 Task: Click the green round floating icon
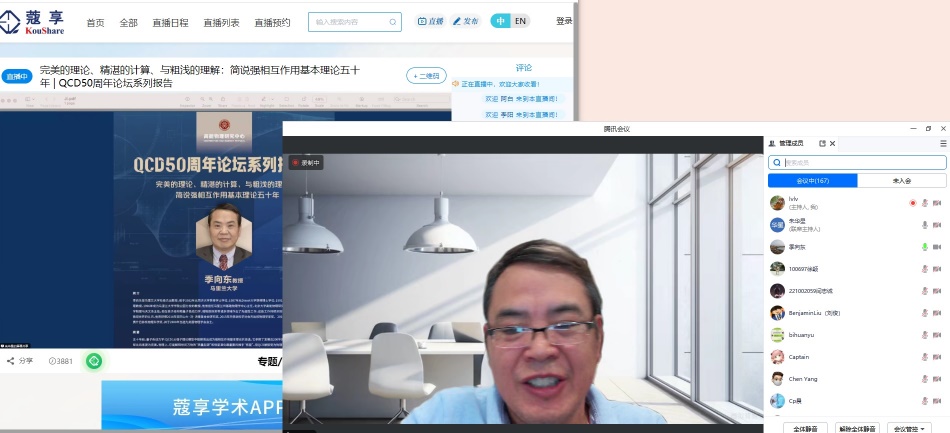[93, 361]
